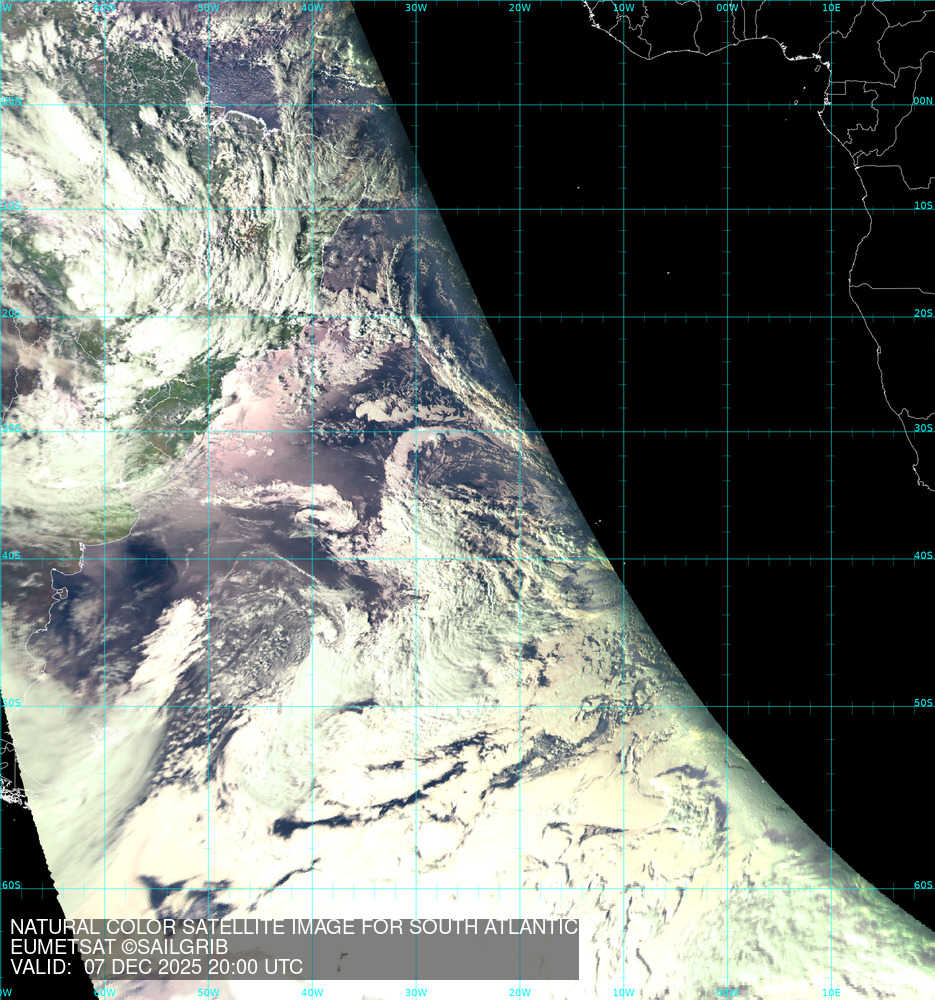Screen dimensions: 935x1000
Task: Click the 30S latitude label on right edge
Action: (922, 428)
